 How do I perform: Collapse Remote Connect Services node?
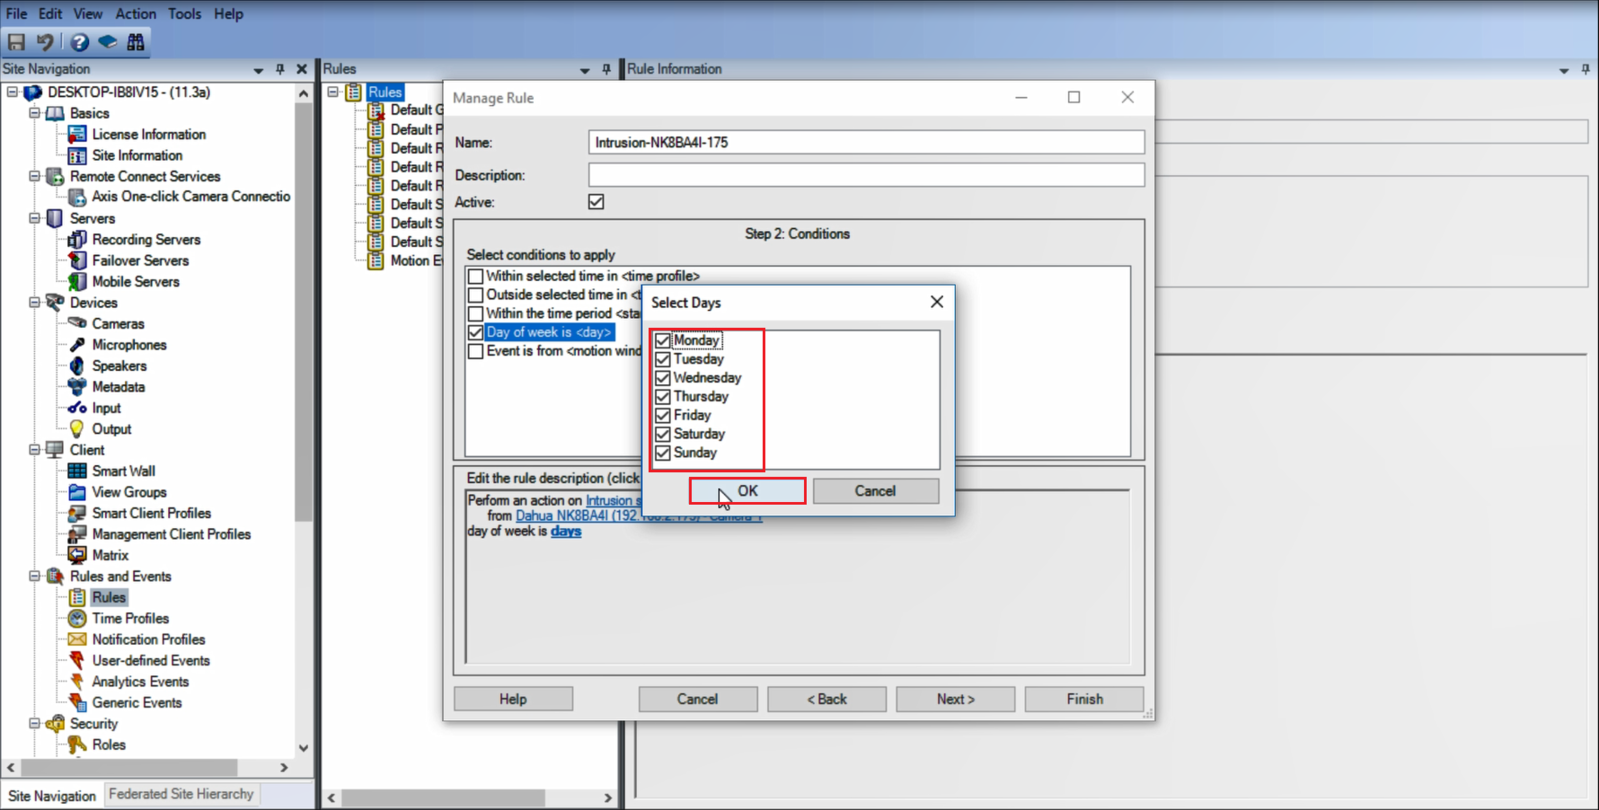tap(34, 176)
